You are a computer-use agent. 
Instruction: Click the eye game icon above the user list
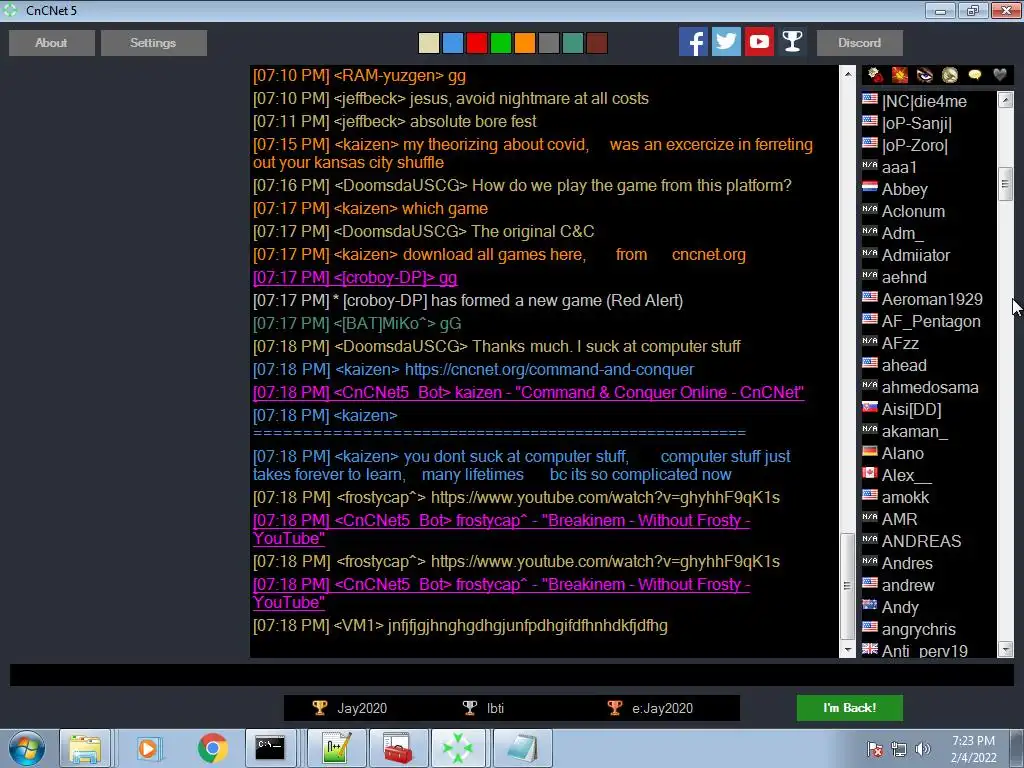925,75
